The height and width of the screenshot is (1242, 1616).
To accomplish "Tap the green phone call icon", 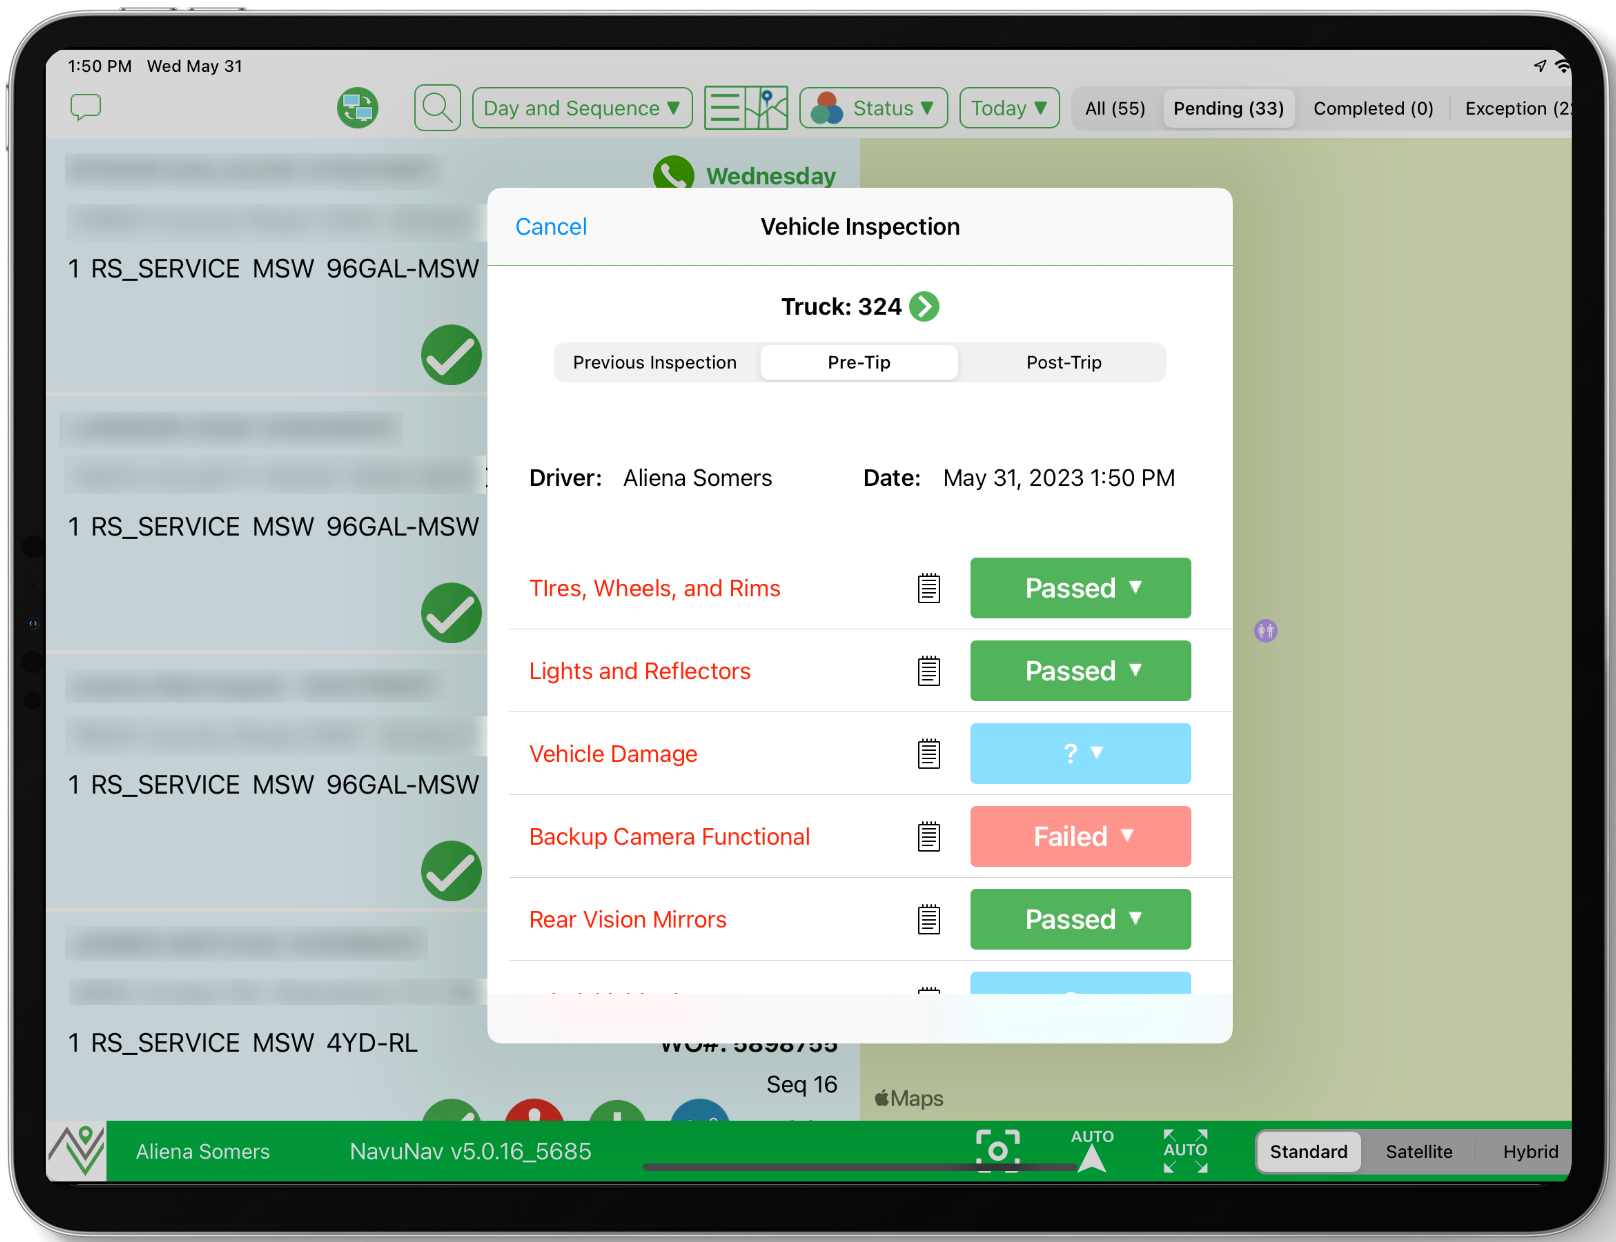I will pos(673,172).
